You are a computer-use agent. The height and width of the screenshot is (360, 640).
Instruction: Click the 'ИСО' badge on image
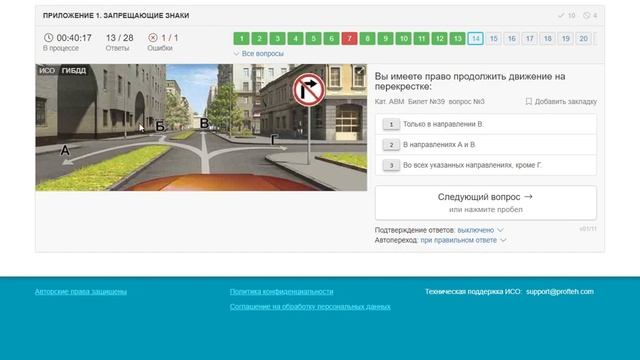(47, 71)
